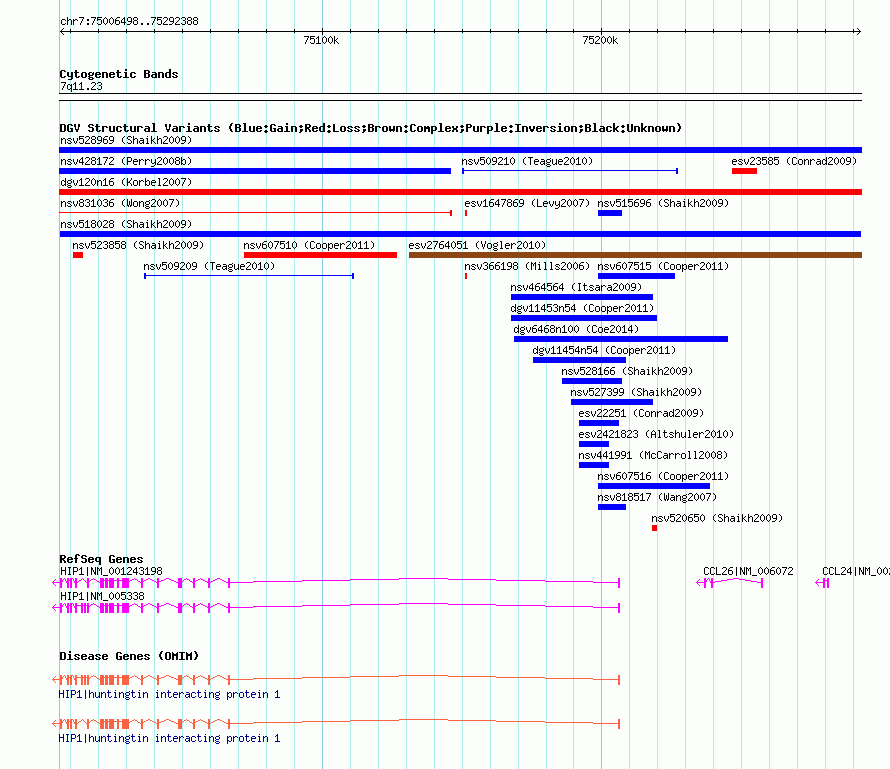Click the chr7:75006498..75292388 coordinate text

click(x=129, y=21)
